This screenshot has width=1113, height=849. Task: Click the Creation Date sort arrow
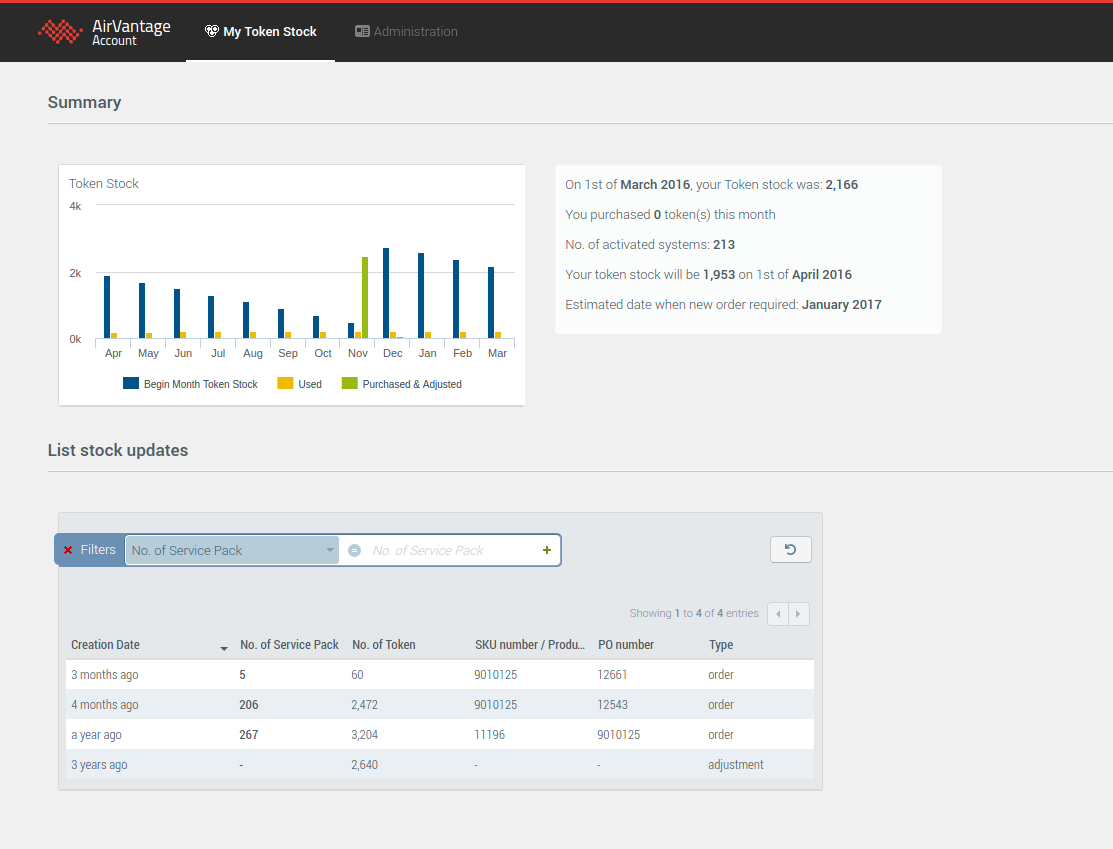pos(224,647)
